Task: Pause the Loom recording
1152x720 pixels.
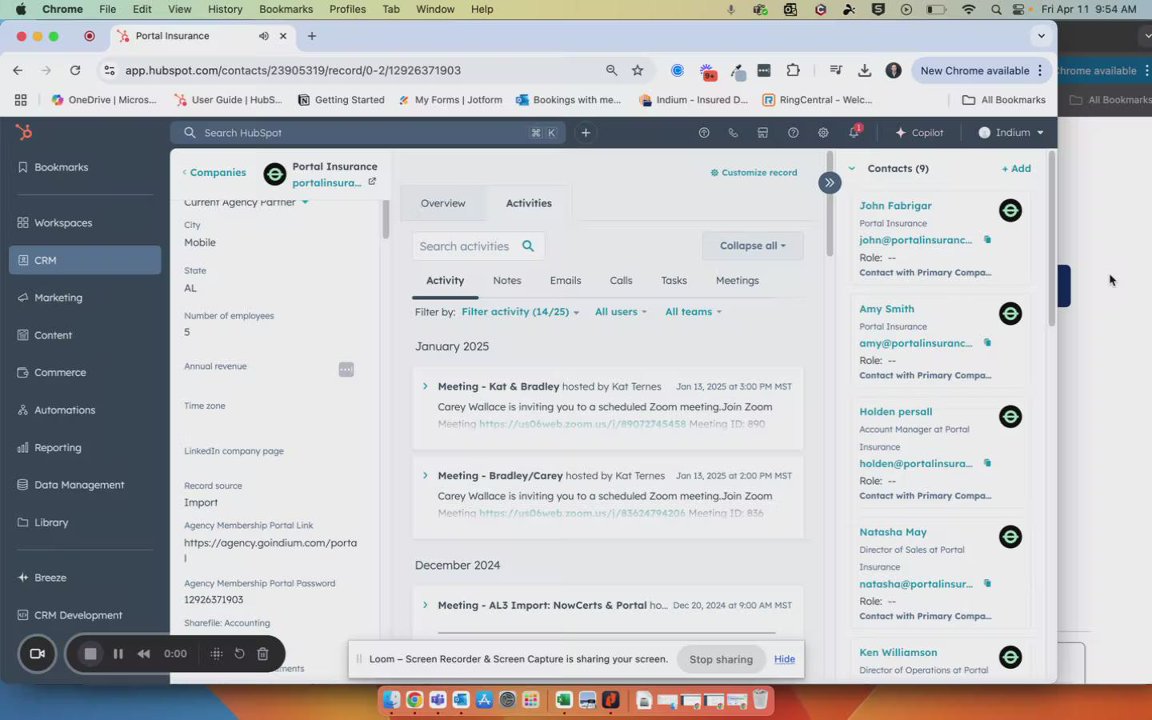Action: tap(118, 654)
